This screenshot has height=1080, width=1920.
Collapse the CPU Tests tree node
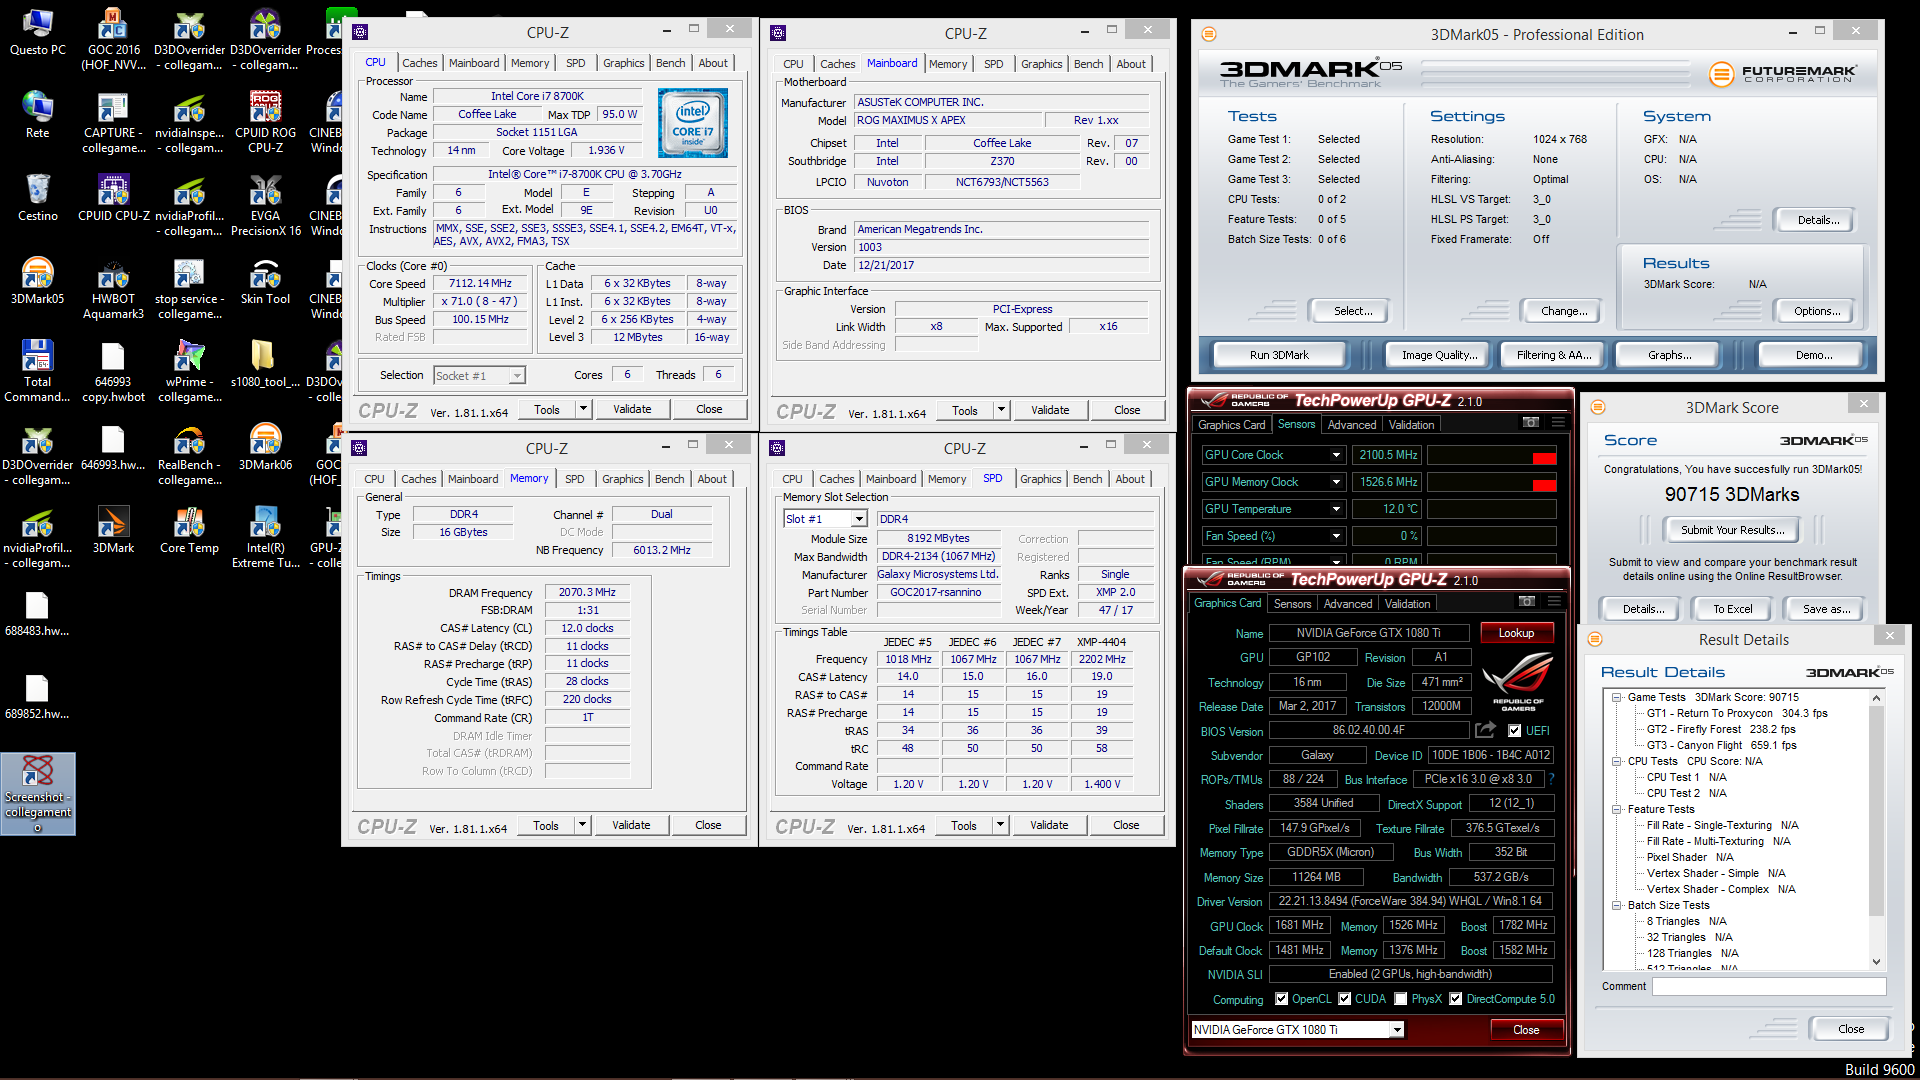1616,761
